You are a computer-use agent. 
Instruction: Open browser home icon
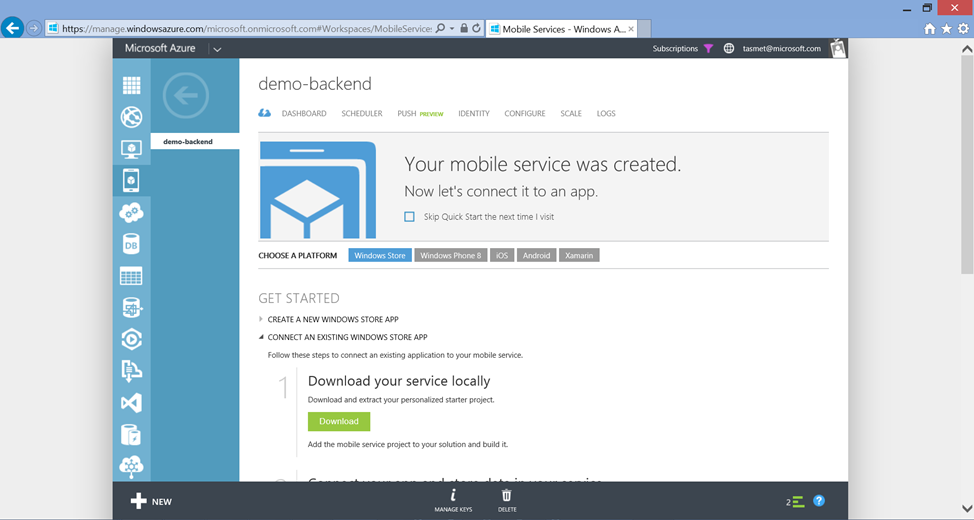click(x=929, y=29)
